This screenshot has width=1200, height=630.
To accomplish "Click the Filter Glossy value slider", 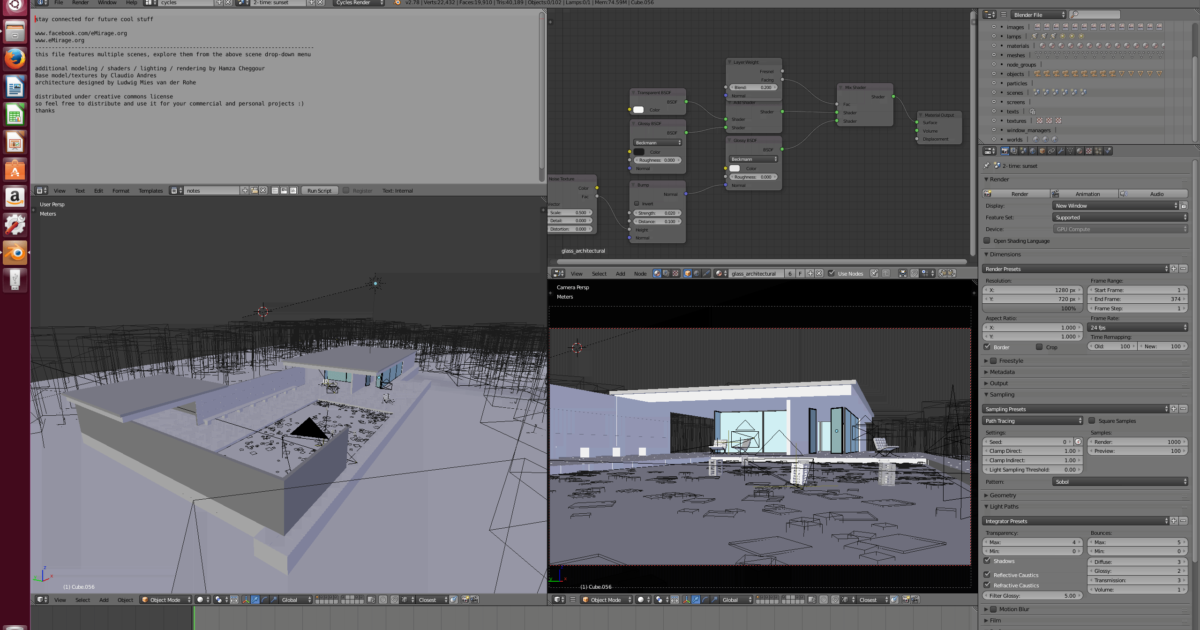I will [1033, 595].
